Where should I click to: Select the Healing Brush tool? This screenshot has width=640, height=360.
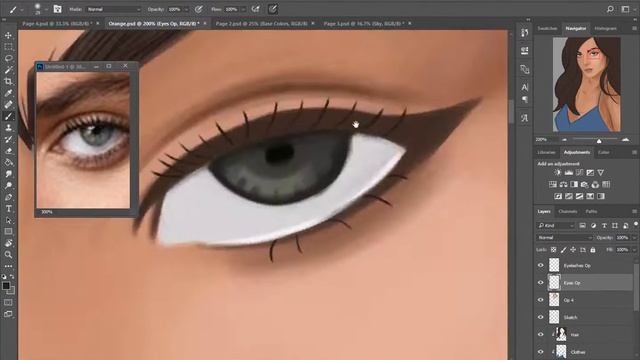click(x=8, y=104)
